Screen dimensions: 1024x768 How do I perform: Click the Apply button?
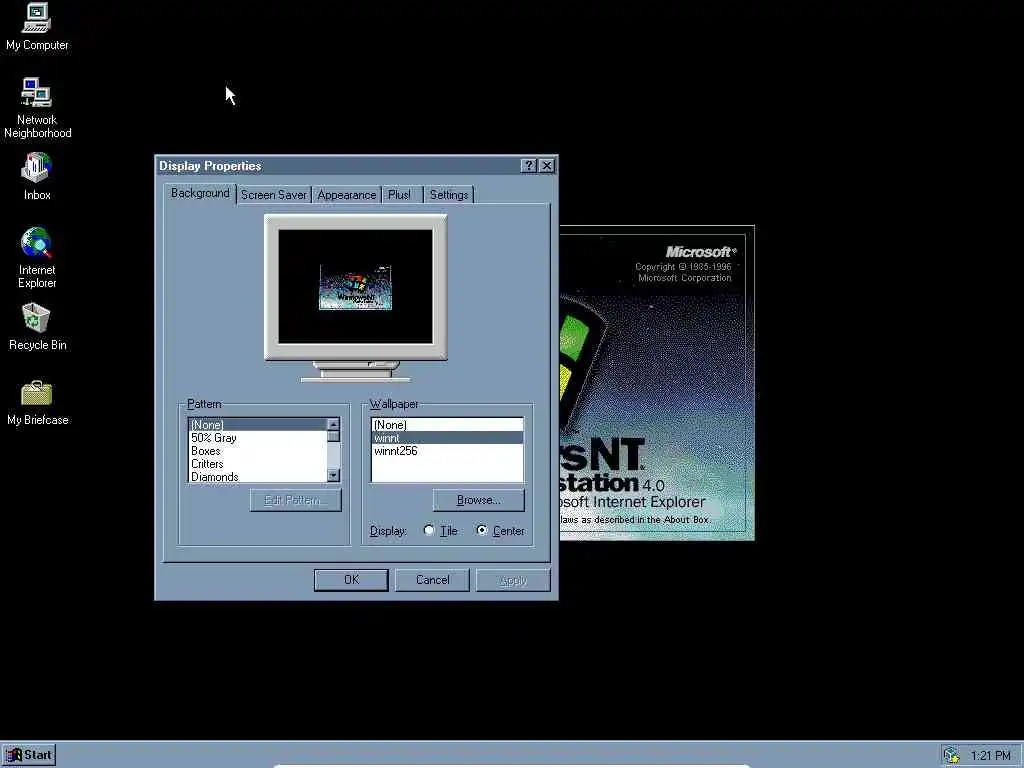point(513,580)
